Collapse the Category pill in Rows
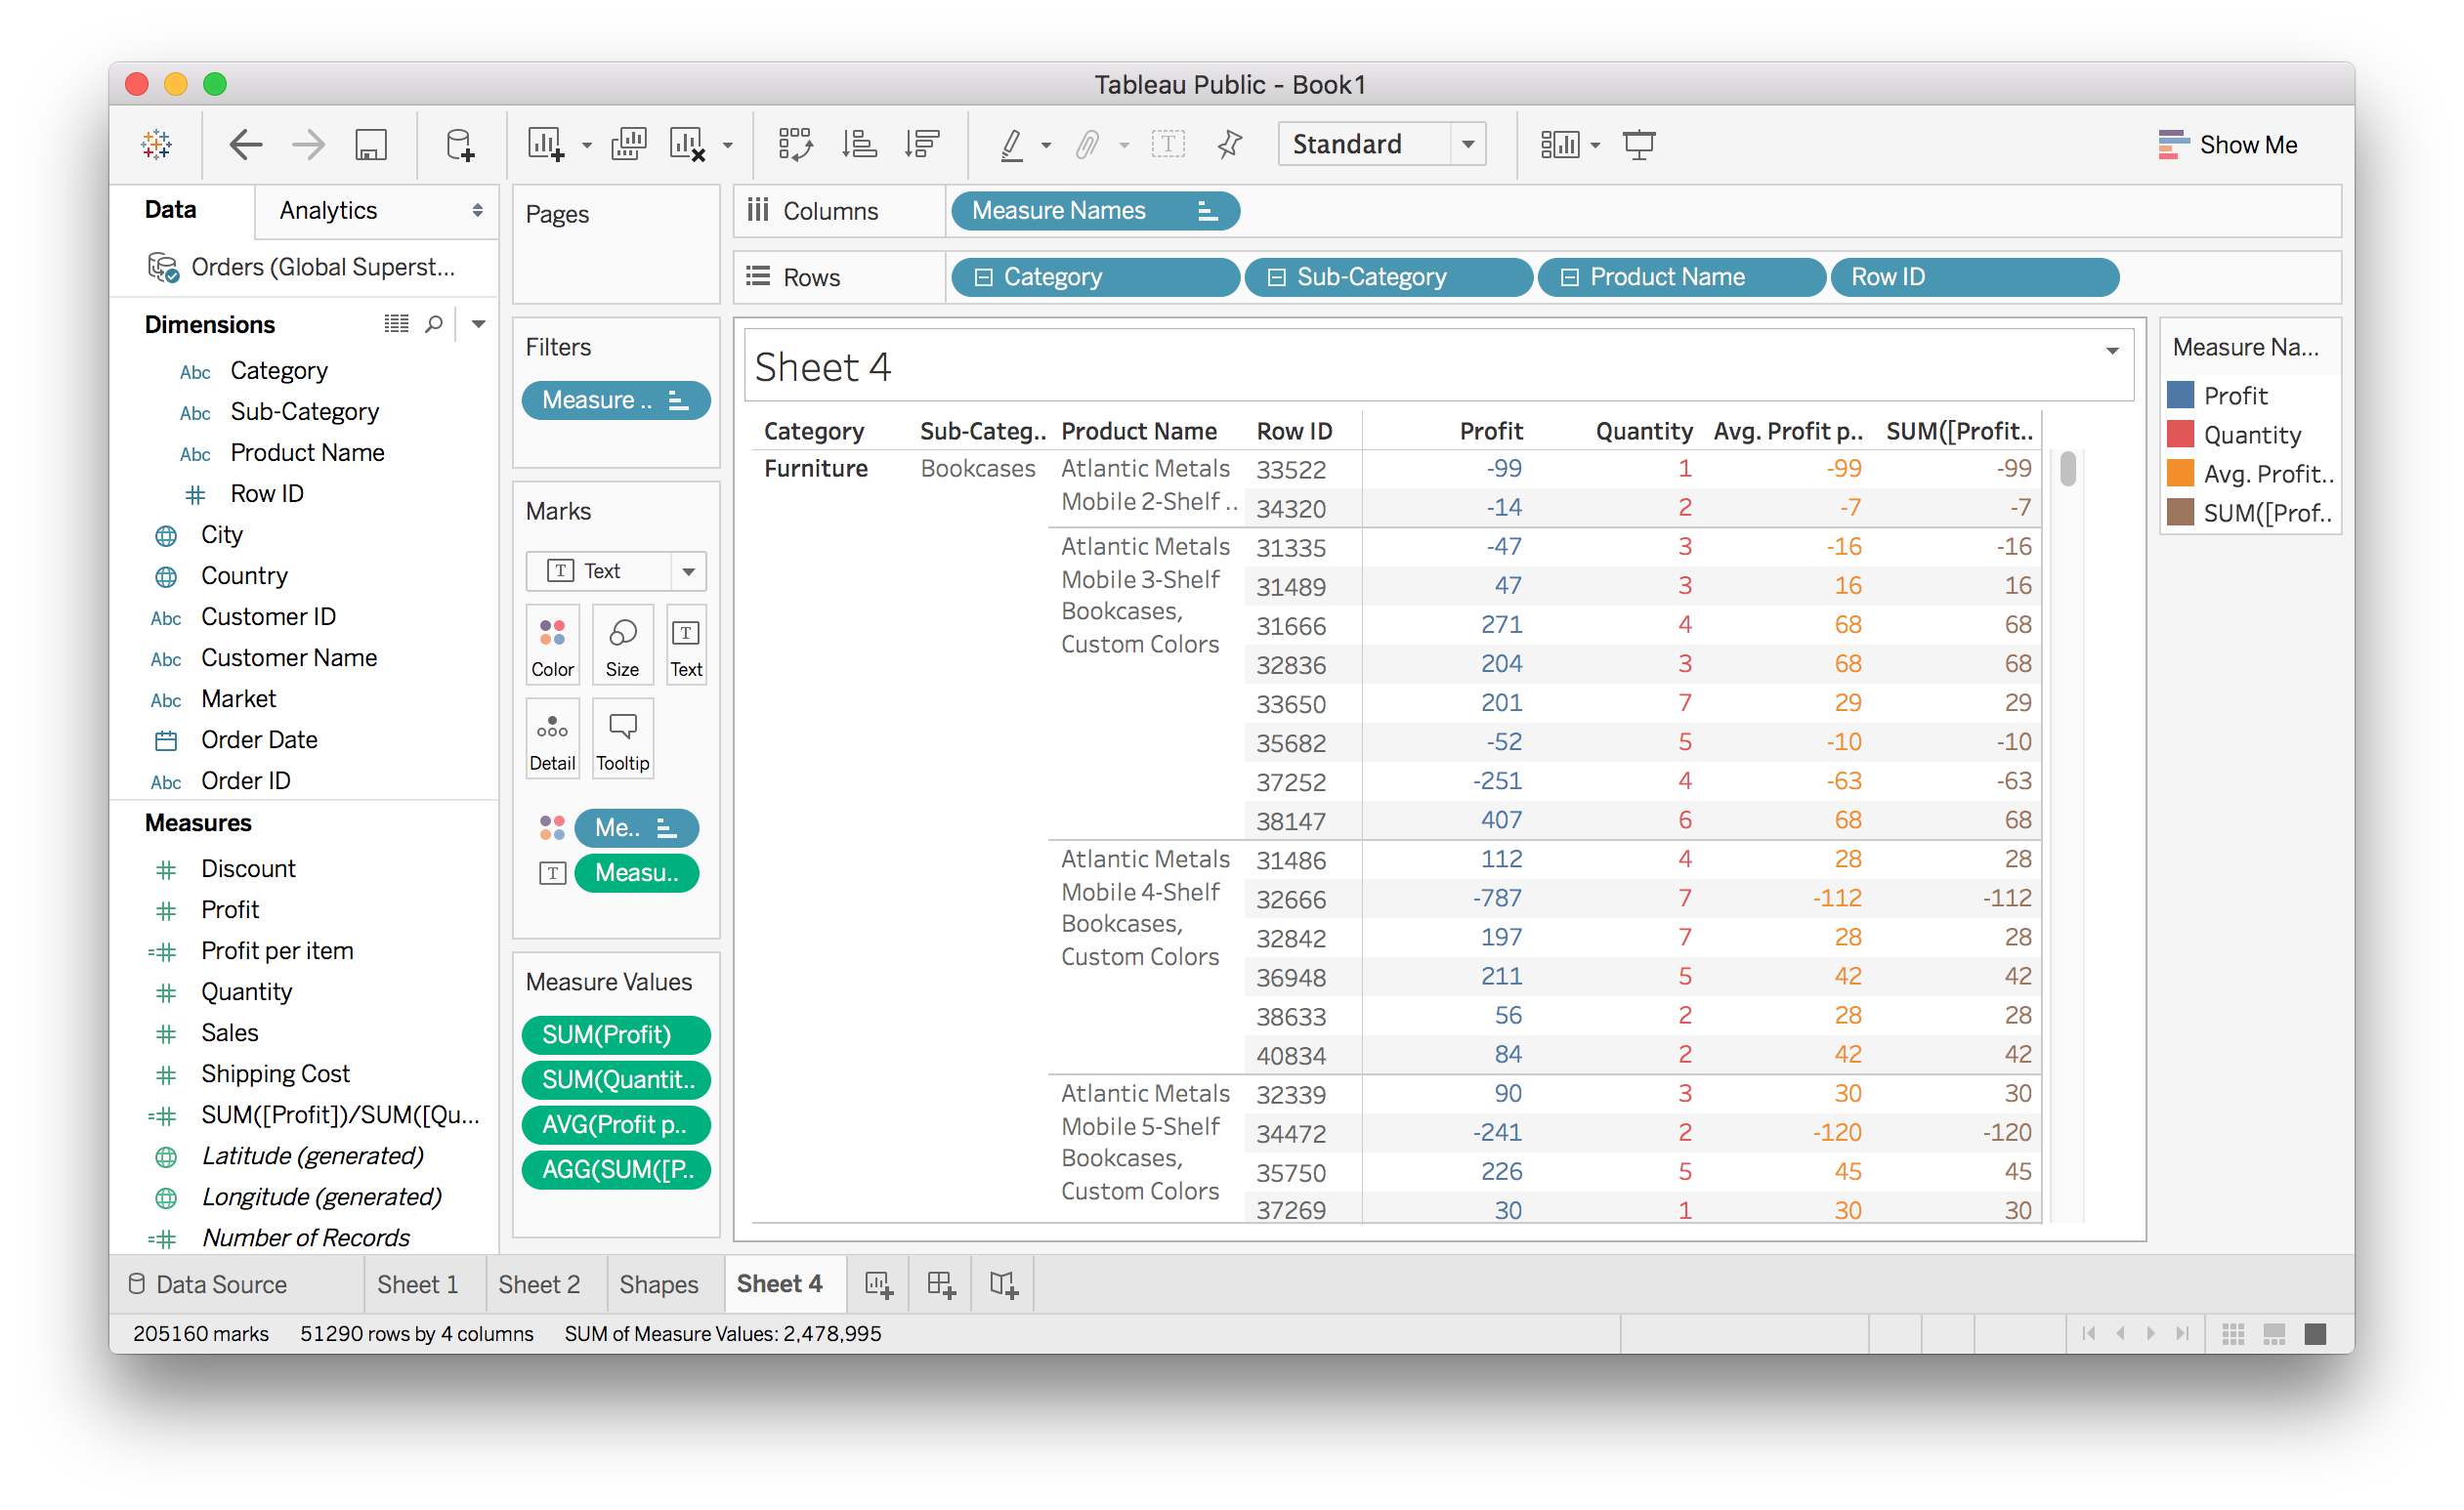Screen dimensions: 2464x1510 [x=983, y=277]
